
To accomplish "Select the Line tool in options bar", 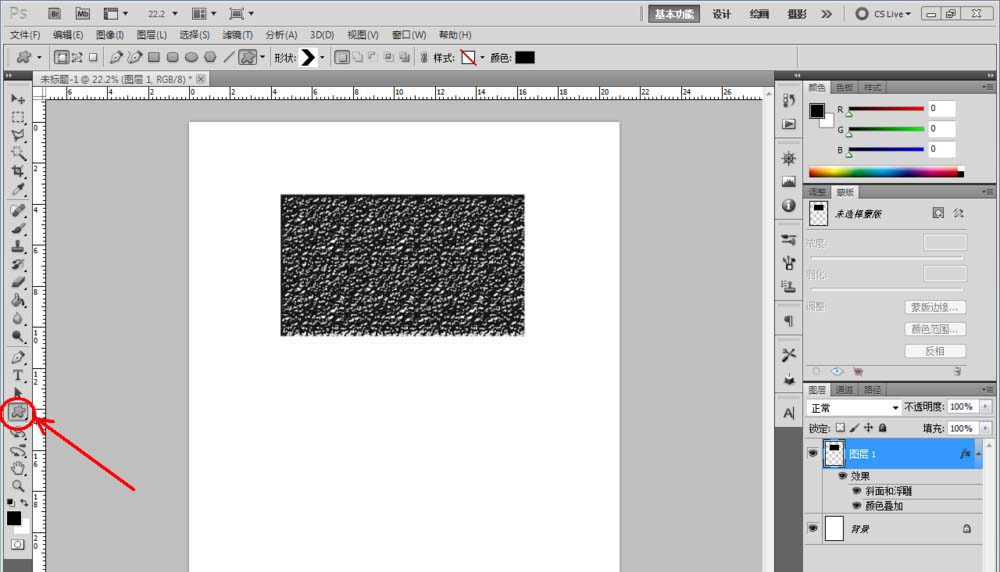I will click(228, 58).
